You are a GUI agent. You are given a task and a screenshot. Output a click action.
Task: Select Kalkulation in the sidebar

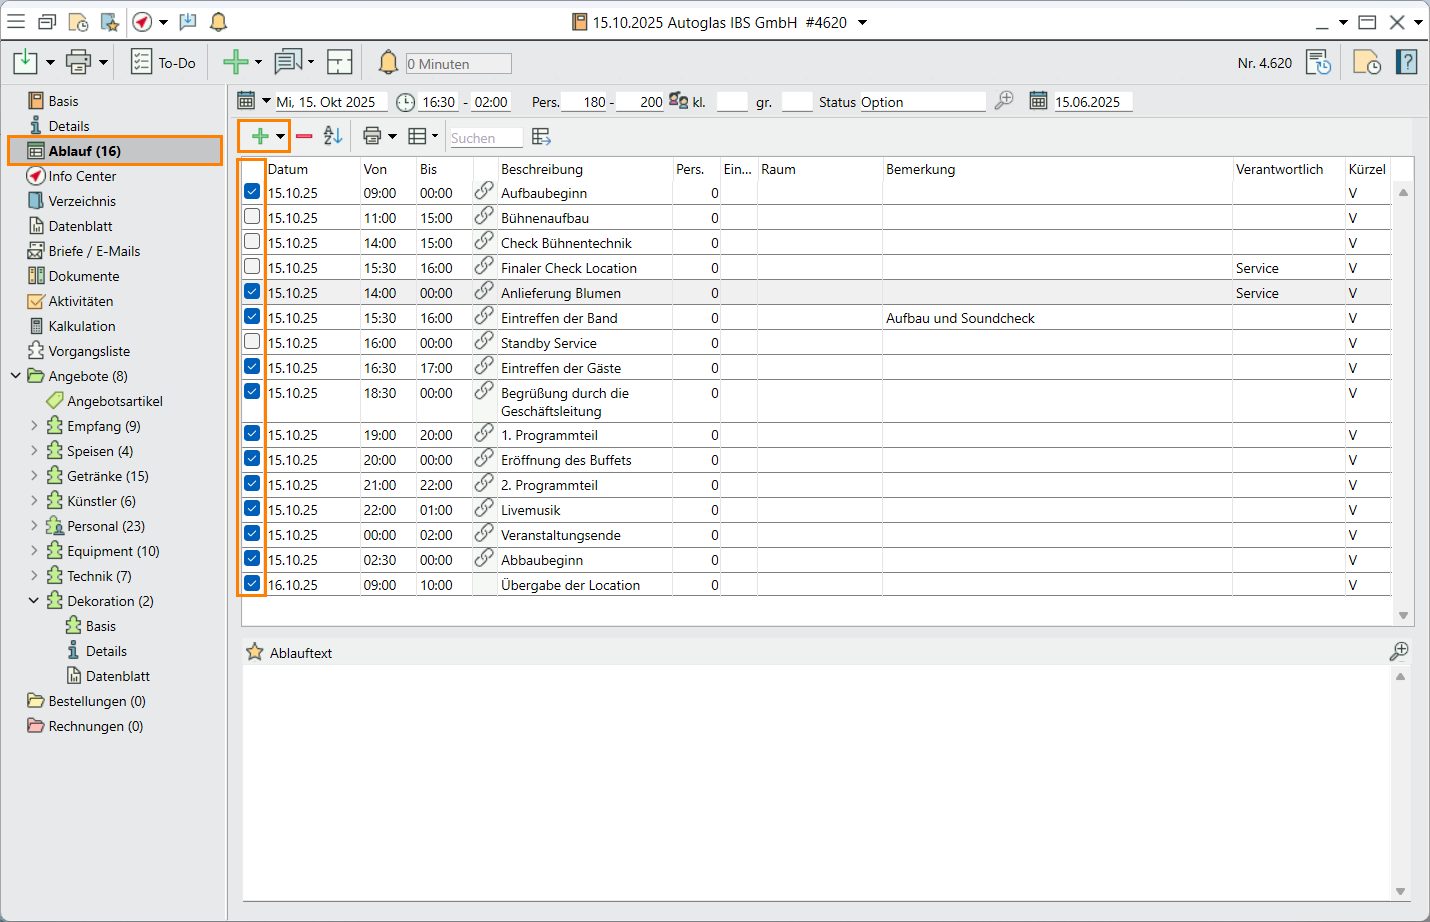(x=82, y=326)
